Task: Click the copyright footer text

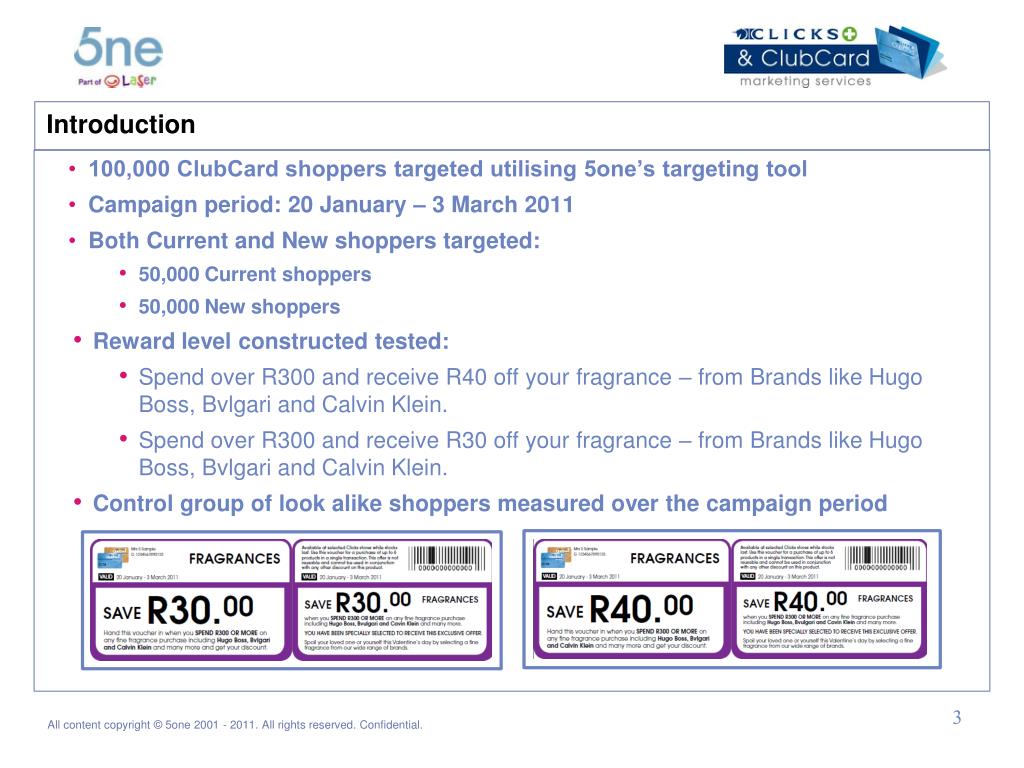Action: [x=235, y=724]
